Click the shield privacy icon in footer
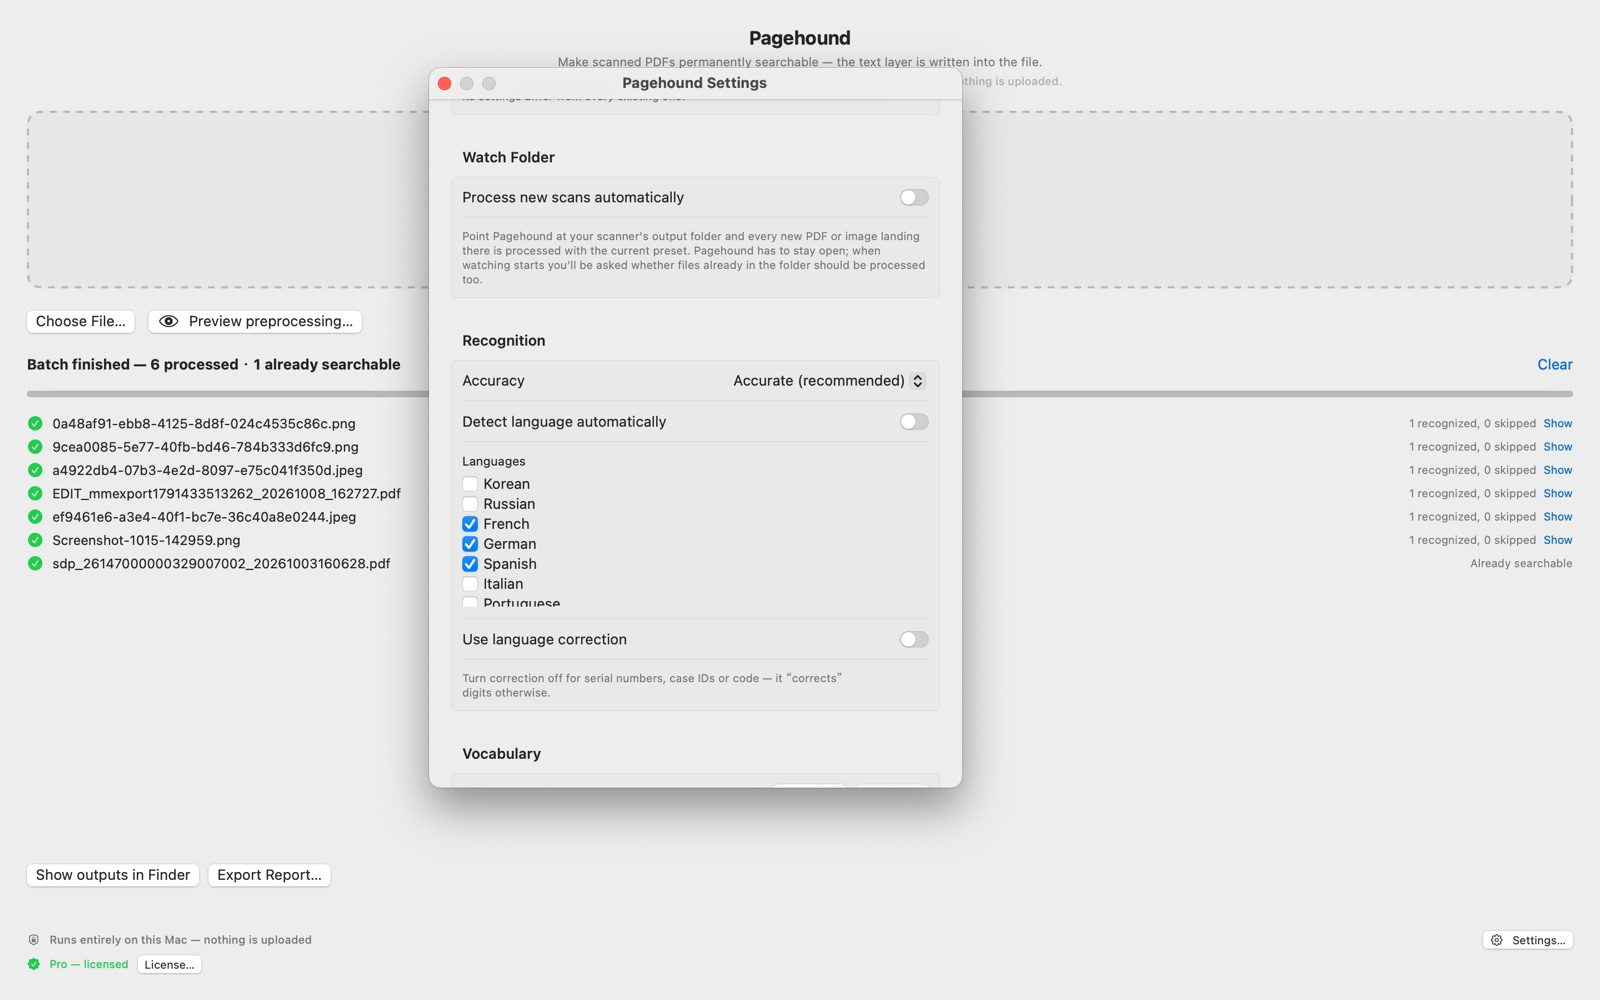 tap(34, 940)
